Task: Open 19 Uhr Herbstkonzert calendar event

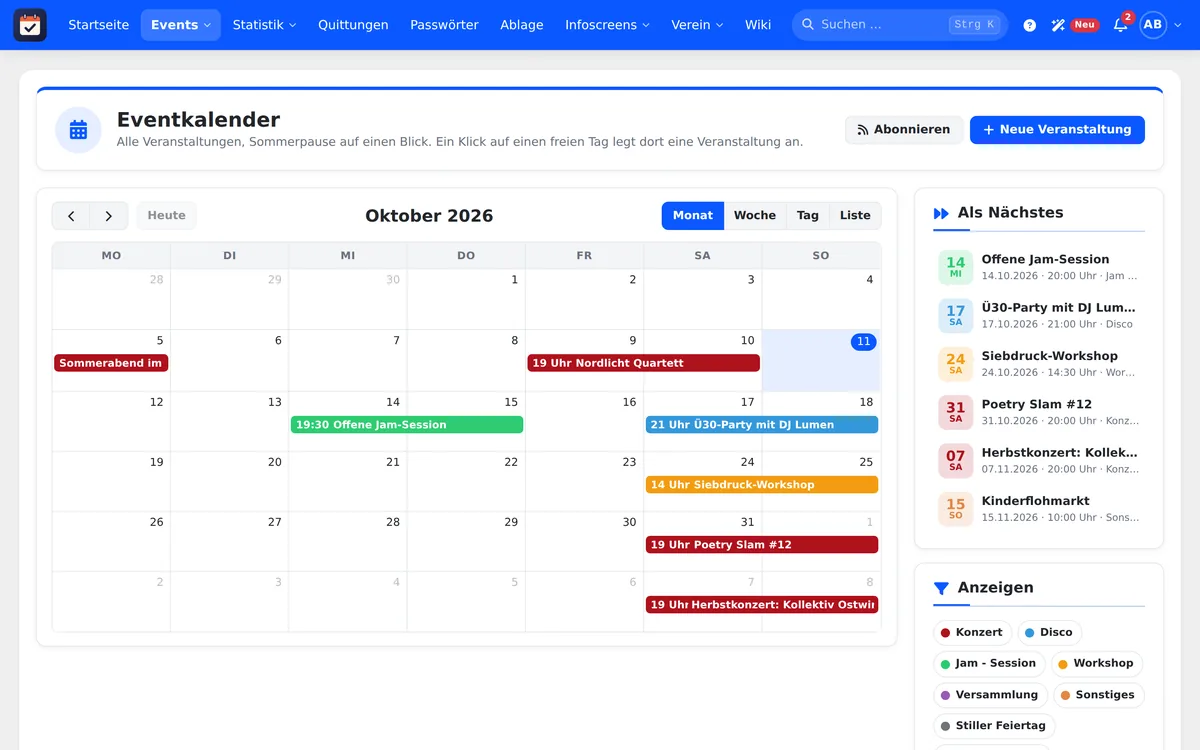Action: click(x=762, y=605)
